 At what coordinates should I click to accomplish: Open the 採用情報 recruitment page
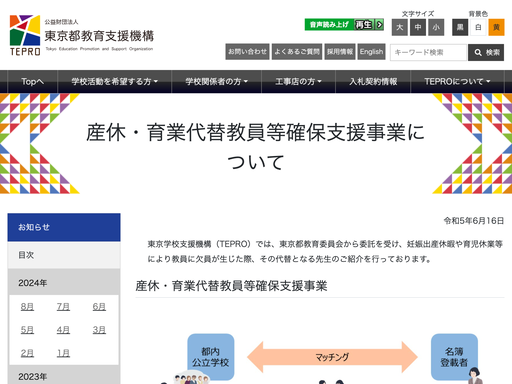click(x=340, y=52)
